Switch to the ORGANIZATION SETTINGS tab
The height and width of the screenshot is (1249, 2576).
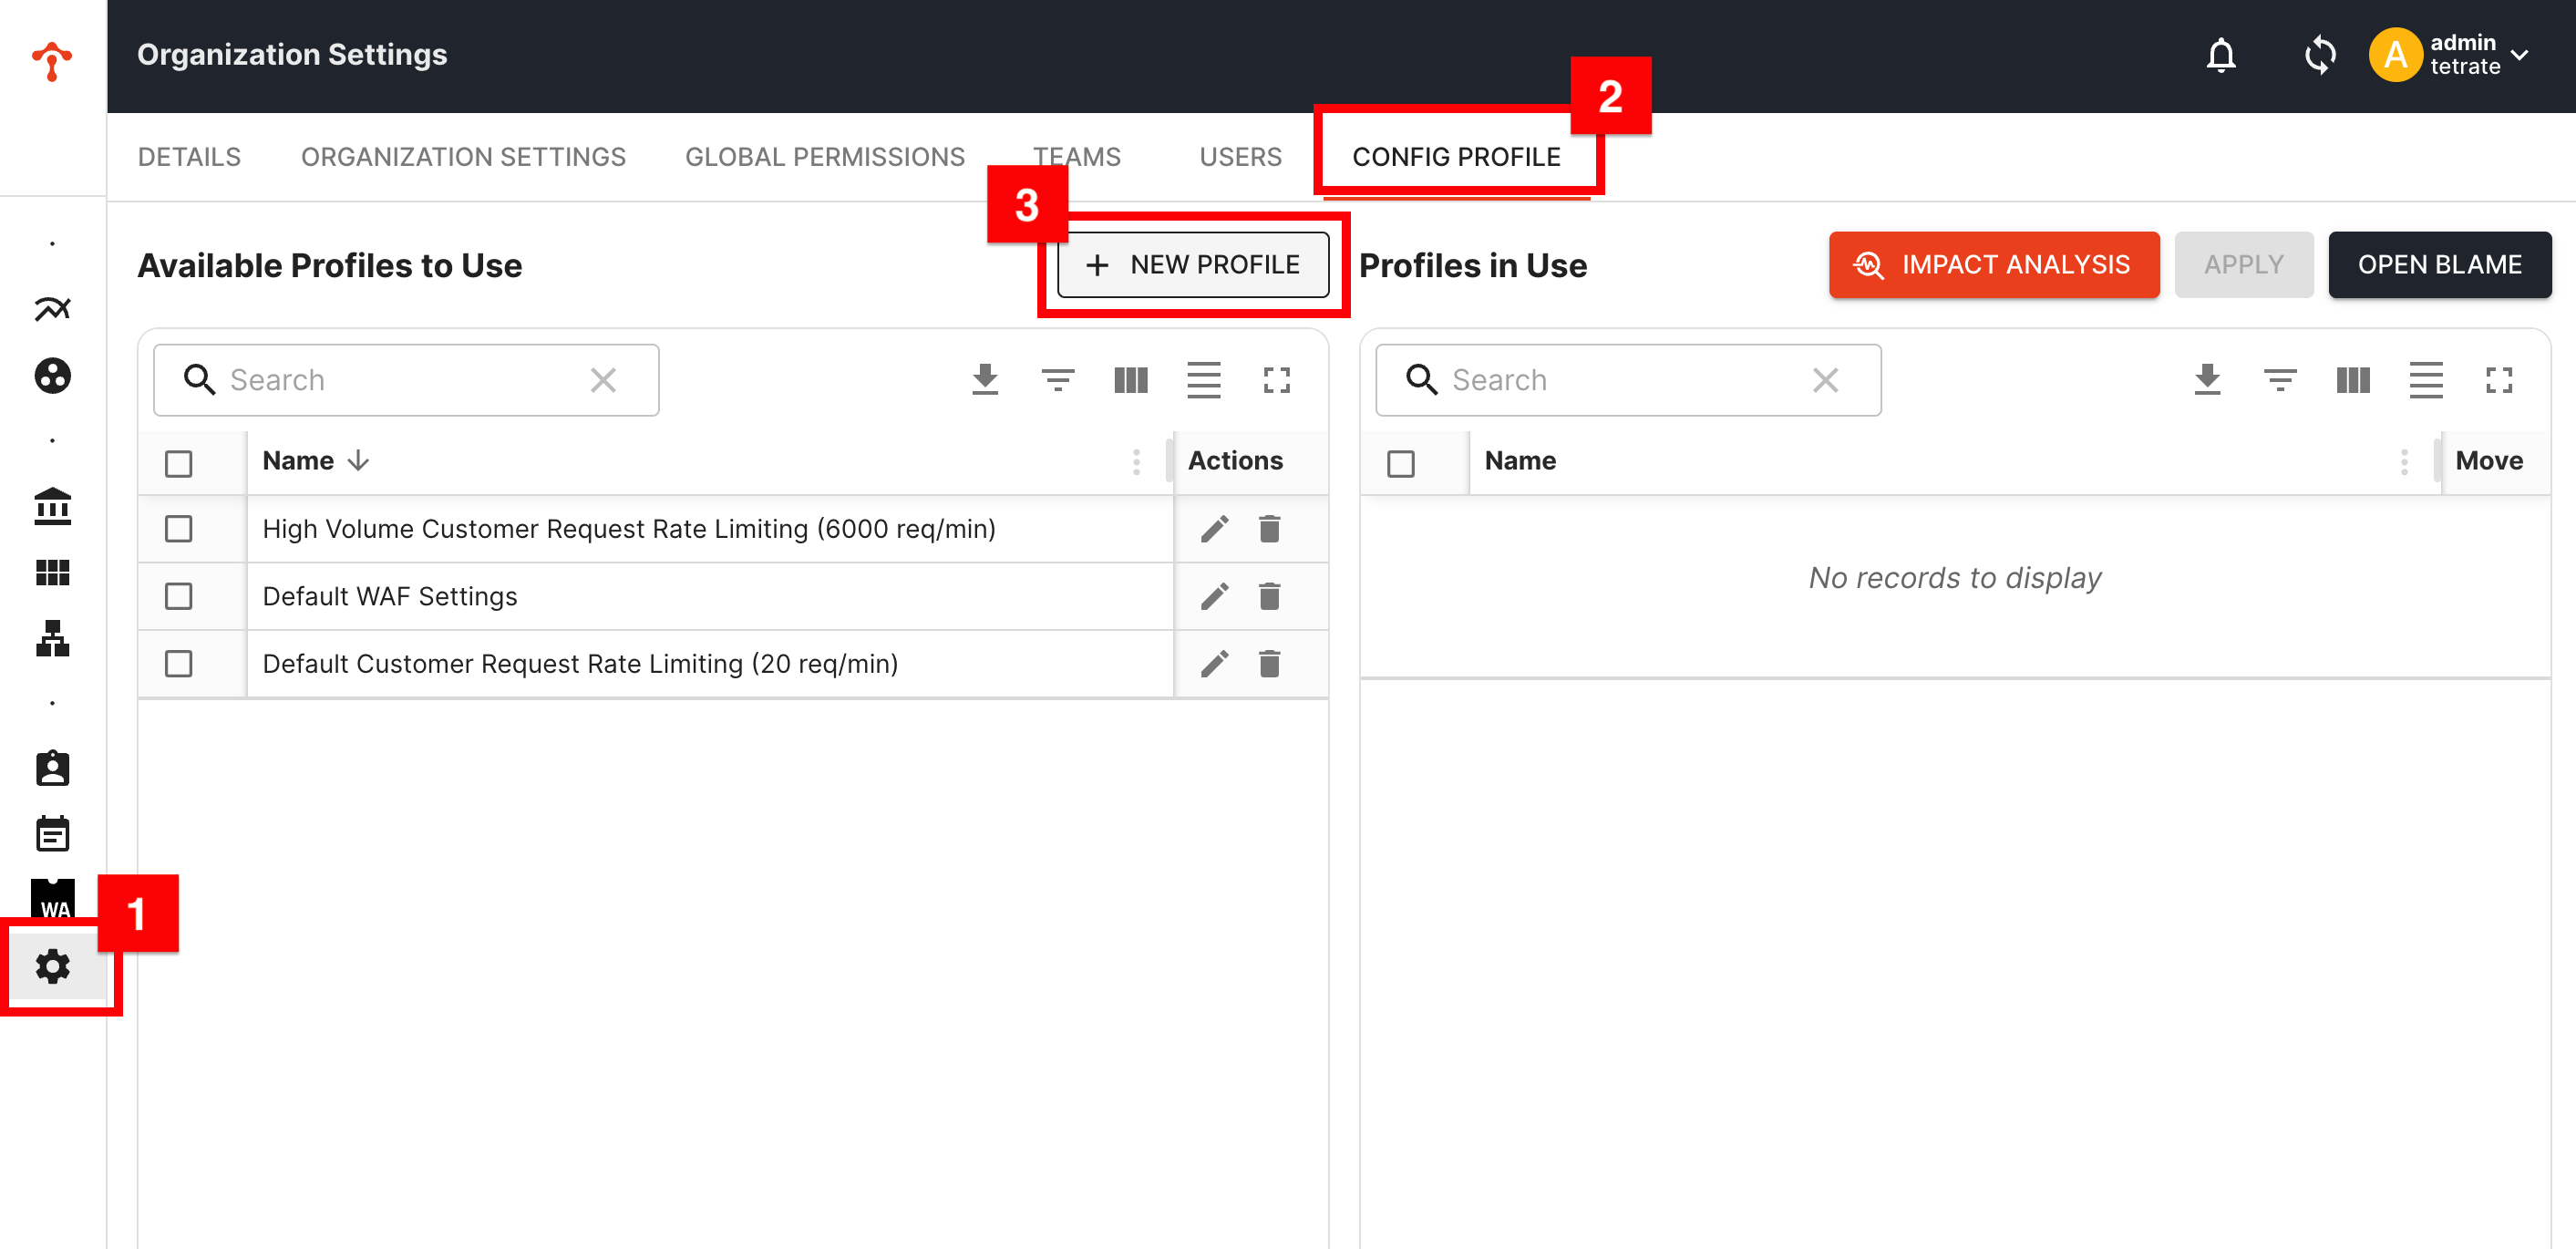pyautogui.click(x=463, y=157)
